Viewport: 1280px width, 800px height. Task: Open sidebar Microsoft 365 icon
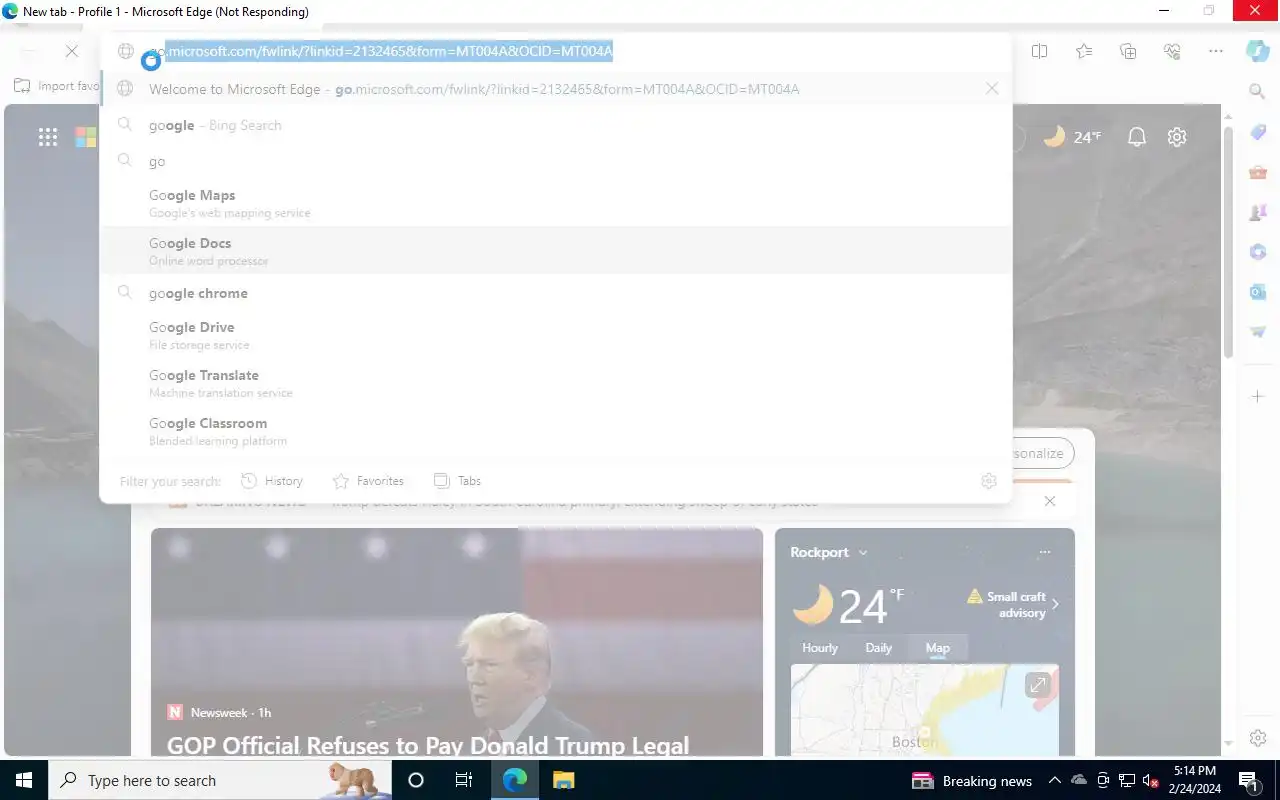point(1258,252)
